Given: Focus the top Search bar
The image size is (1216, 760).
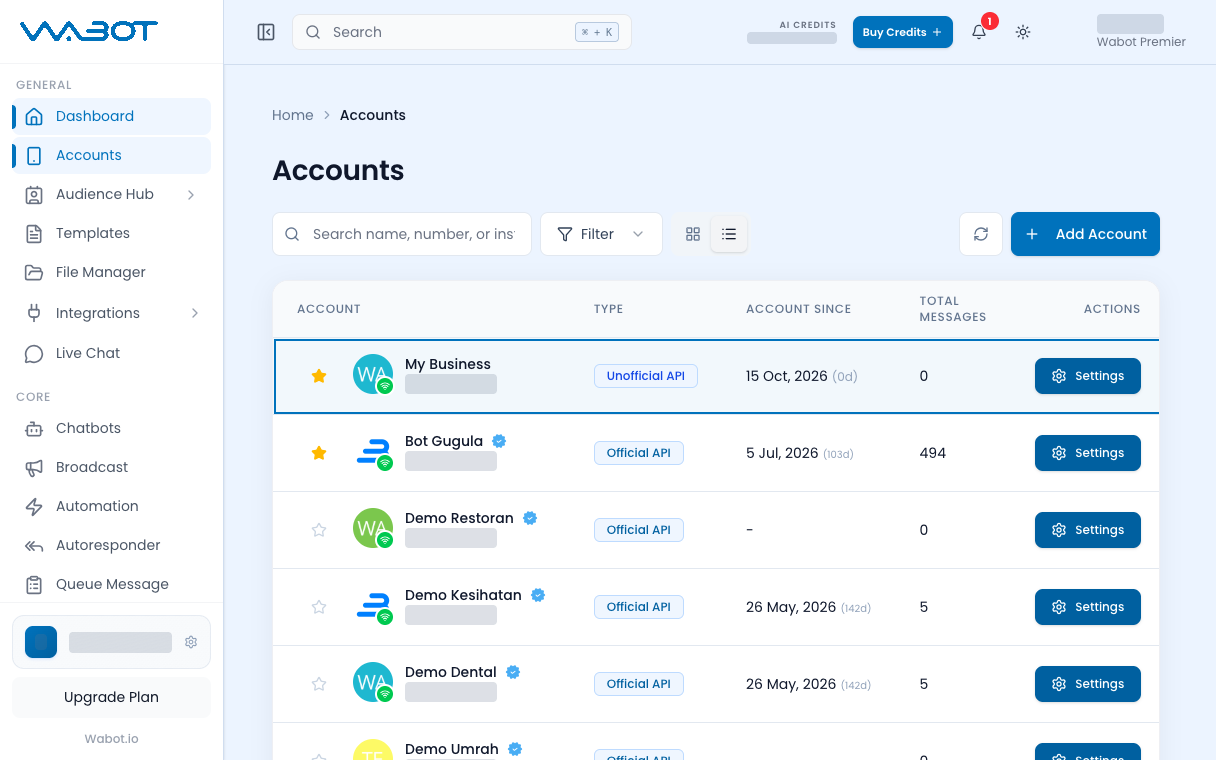Looking at the screenshot, I should click(x=462, y=32).
